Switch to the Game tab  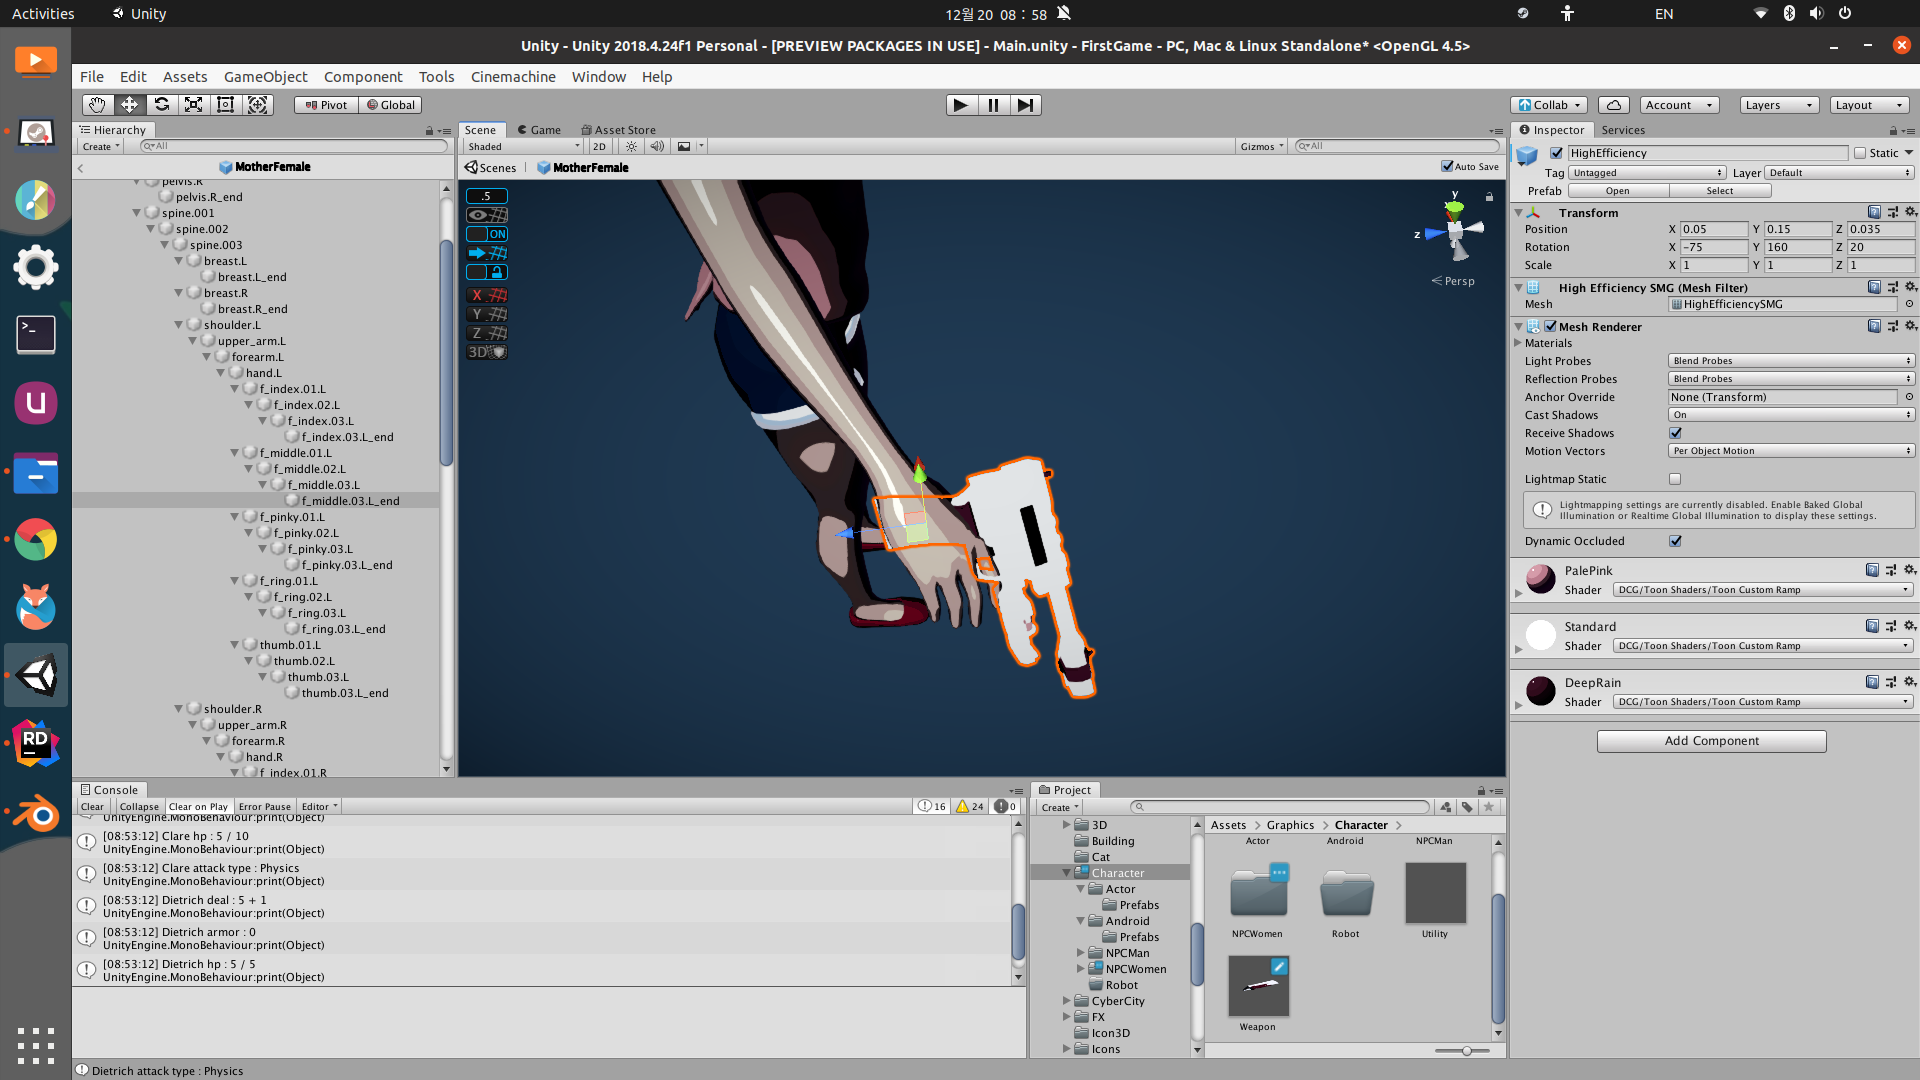[539, 130]
